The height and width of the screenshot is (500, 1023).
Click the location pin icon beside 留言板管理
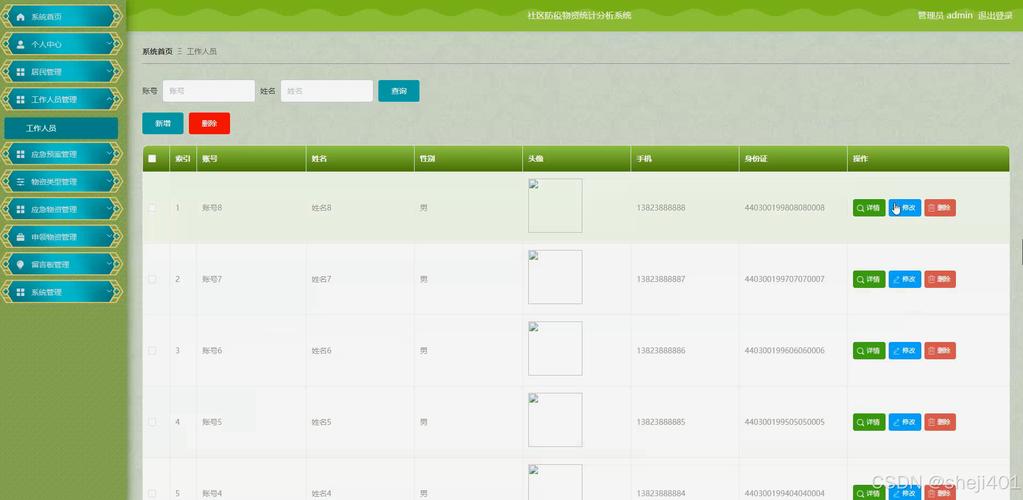20,264
